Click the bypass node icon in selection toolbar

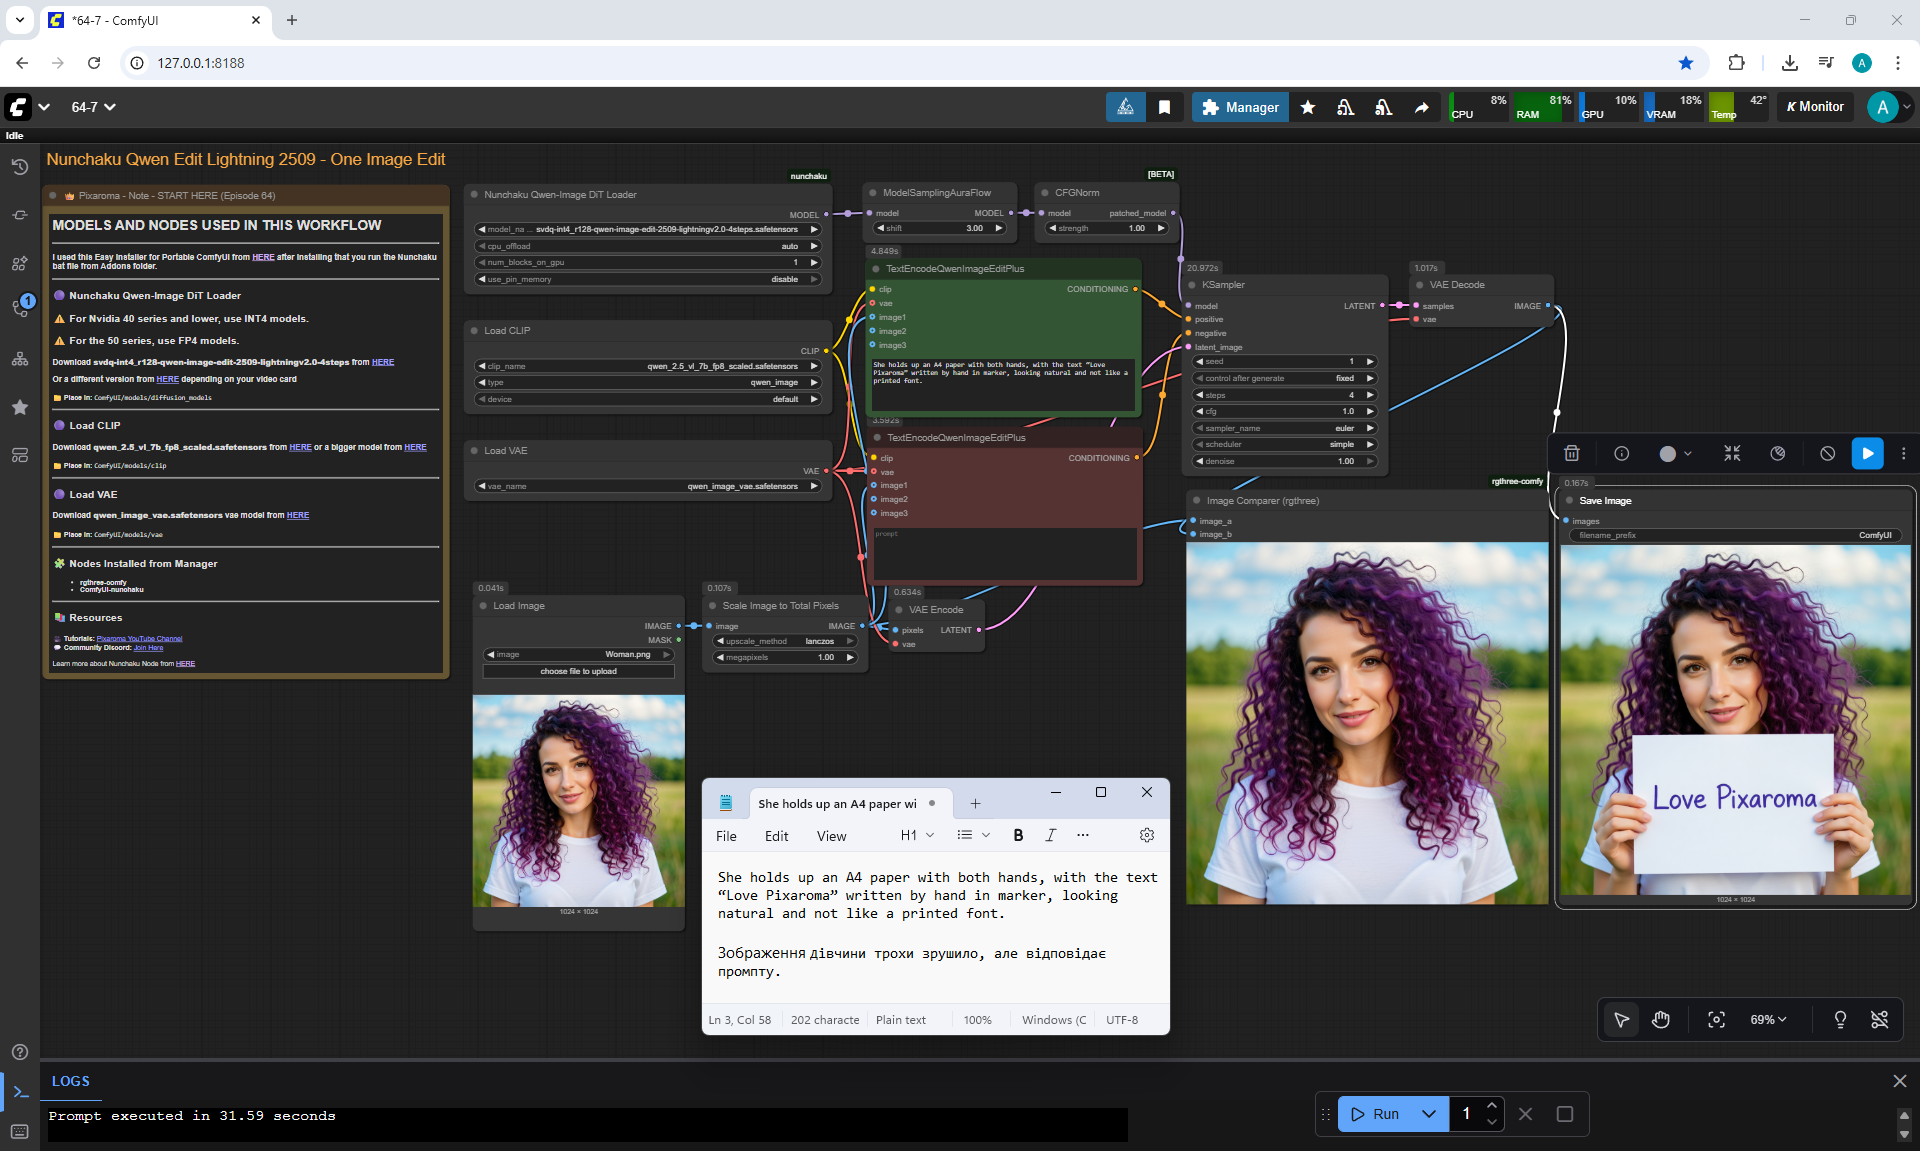pos(1827,453)
